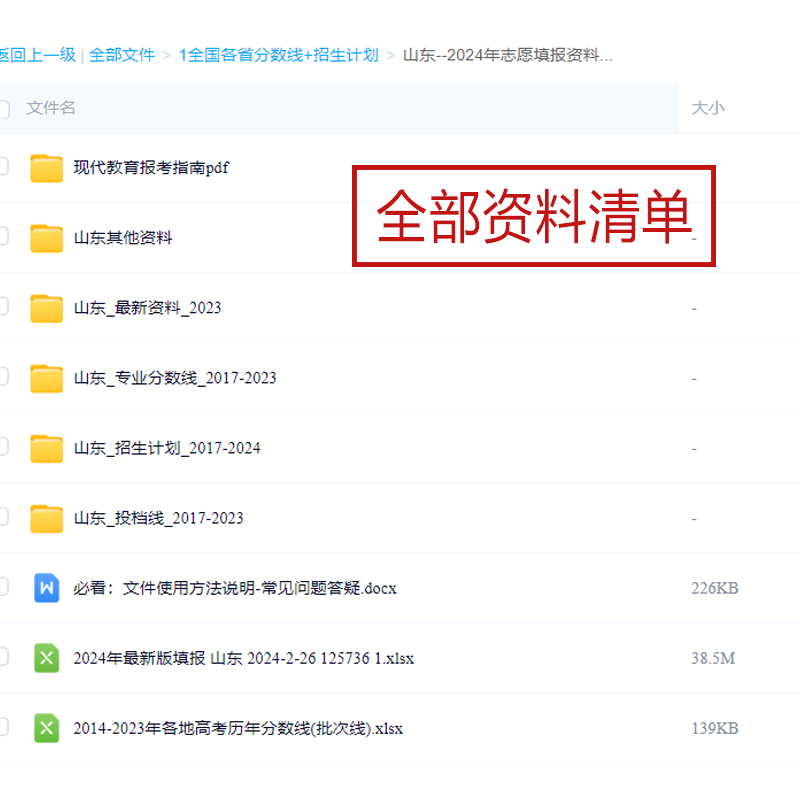800x800 pixels.
Task: Tick the select-all checkbox beside 文件名
Action: tap(4, 109)
